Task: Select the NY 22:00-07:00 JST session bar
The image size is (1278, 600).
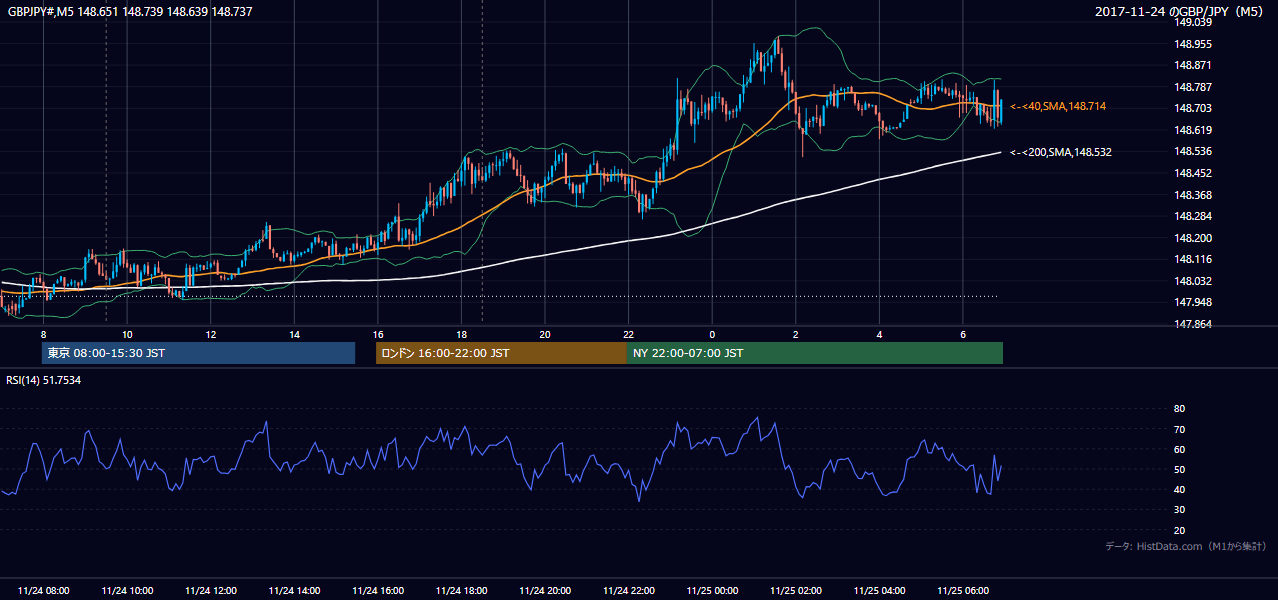Action: (x=815, y=353)
